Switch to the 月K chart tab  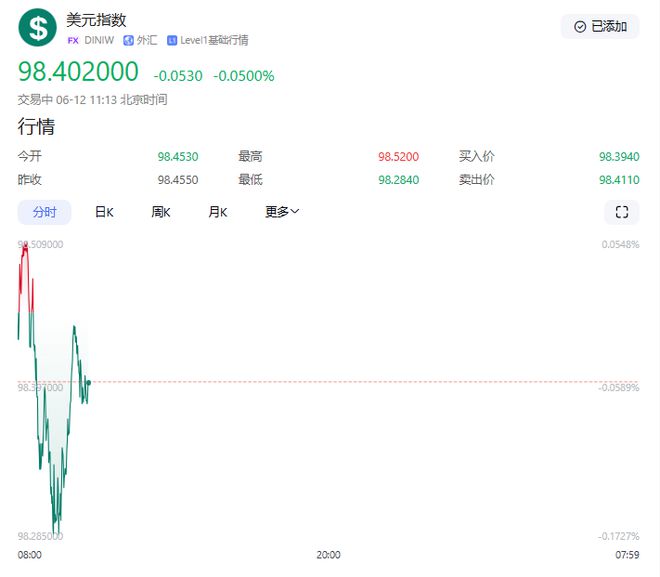pos(218,212)
